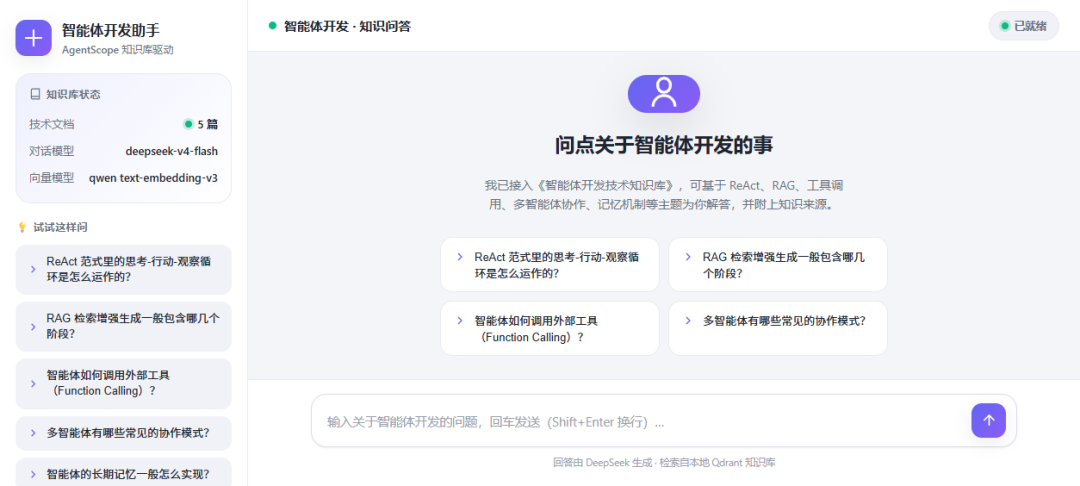
Task: Click the 5 篇 document count
Action: [x=207, y=125]
